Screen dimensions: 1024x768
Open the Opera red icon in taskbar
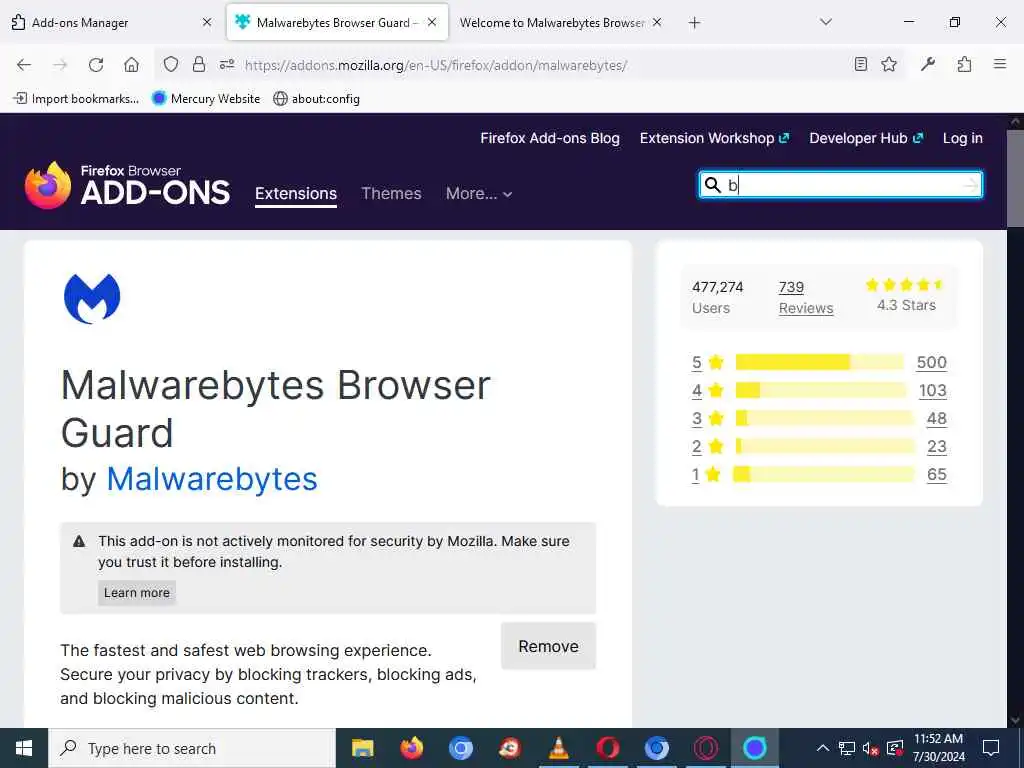607,748
